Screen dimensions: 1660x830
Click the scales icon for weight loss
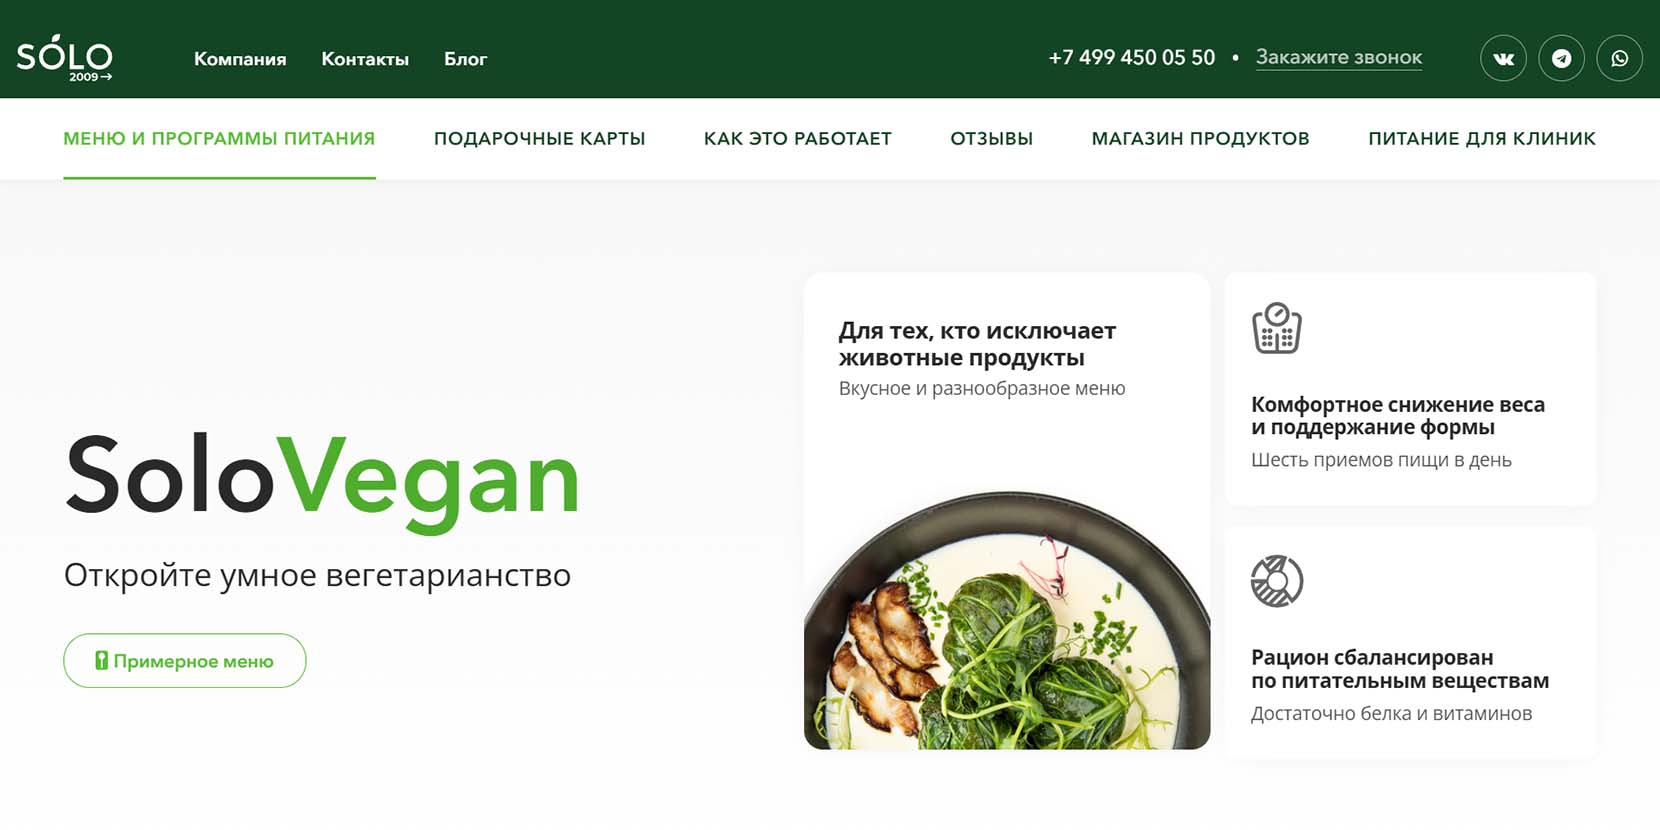click(x=1277, y=328)
